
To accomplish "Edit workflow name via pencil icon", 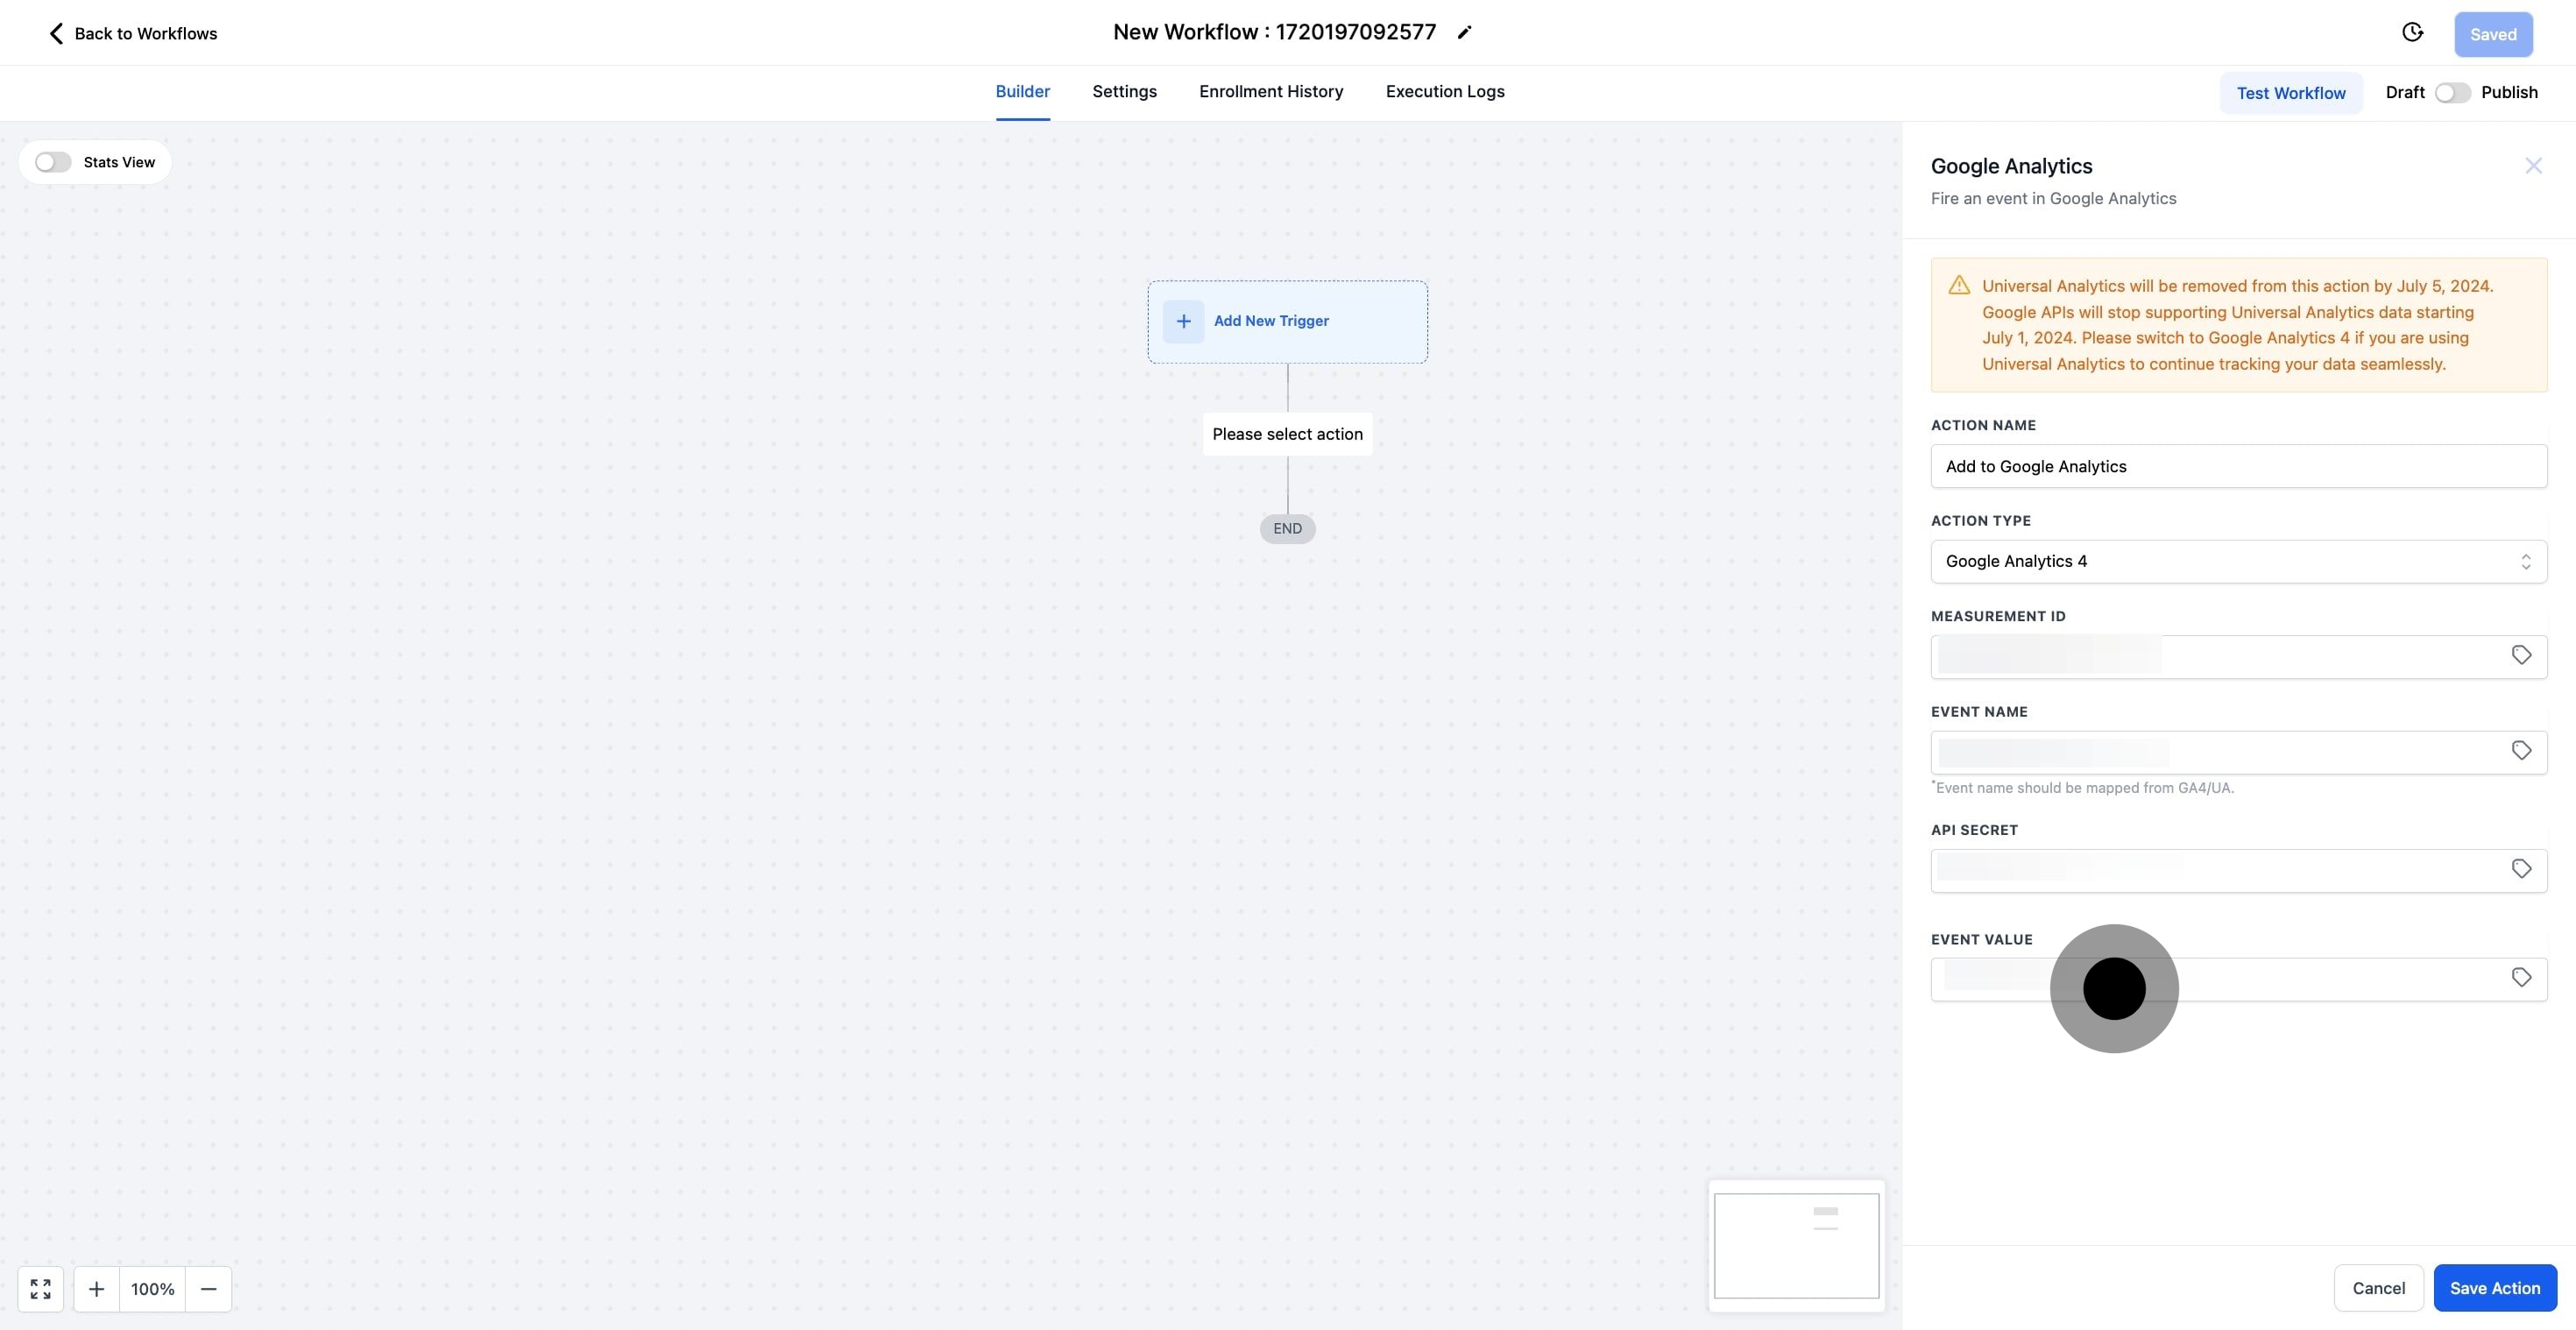I will [x=1464, y=32].
